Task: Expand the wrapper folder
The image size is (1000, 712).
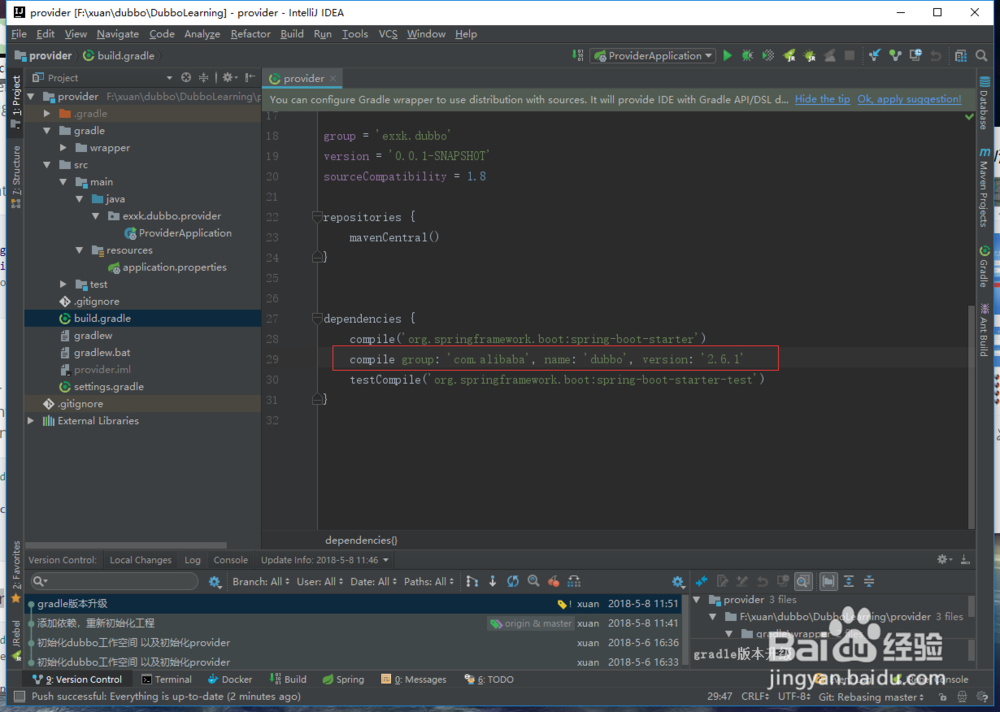Action: [x=63, y=147]
